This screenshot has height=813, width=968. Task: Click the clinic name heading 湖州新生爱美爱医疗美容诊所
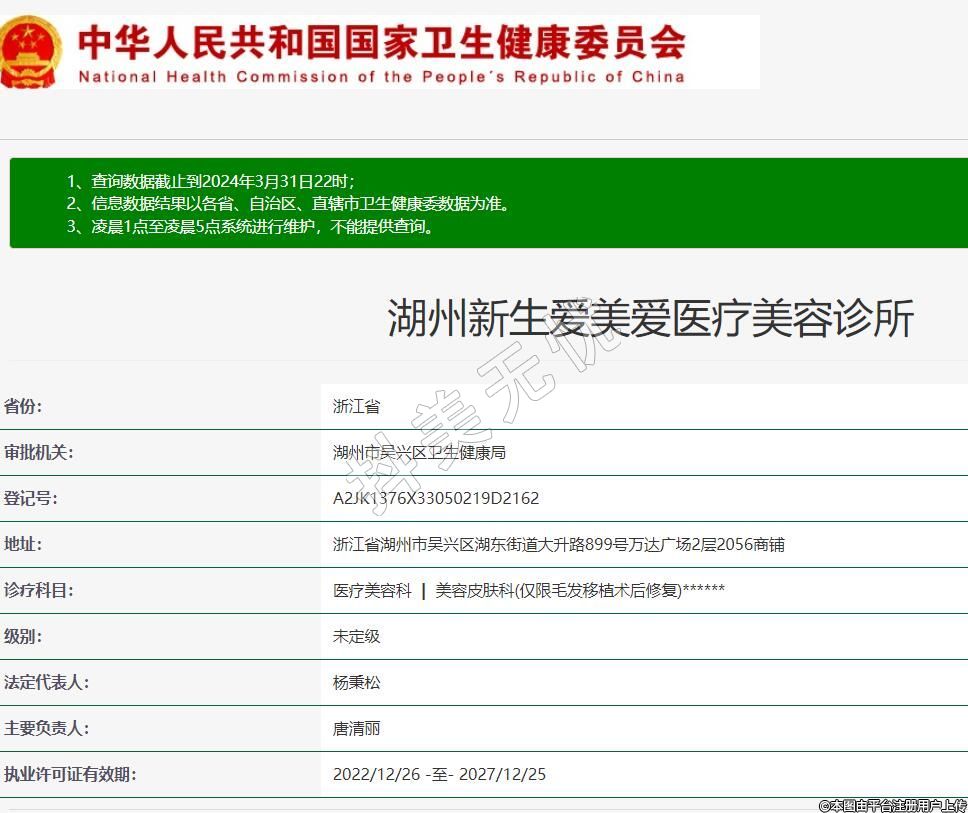tap(650, 319)
